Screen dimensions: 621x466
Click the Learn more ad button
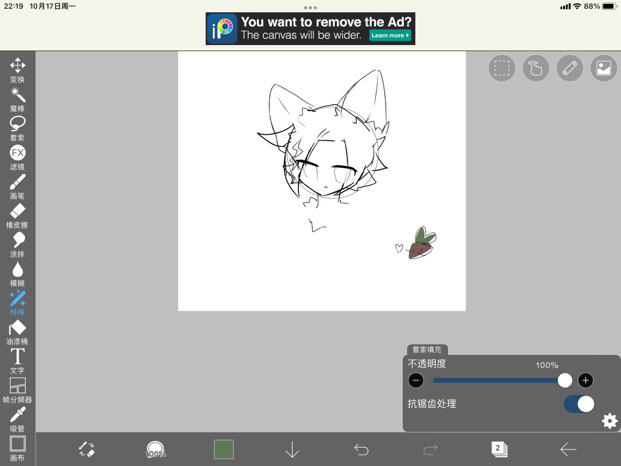click(x=389, y=35)
